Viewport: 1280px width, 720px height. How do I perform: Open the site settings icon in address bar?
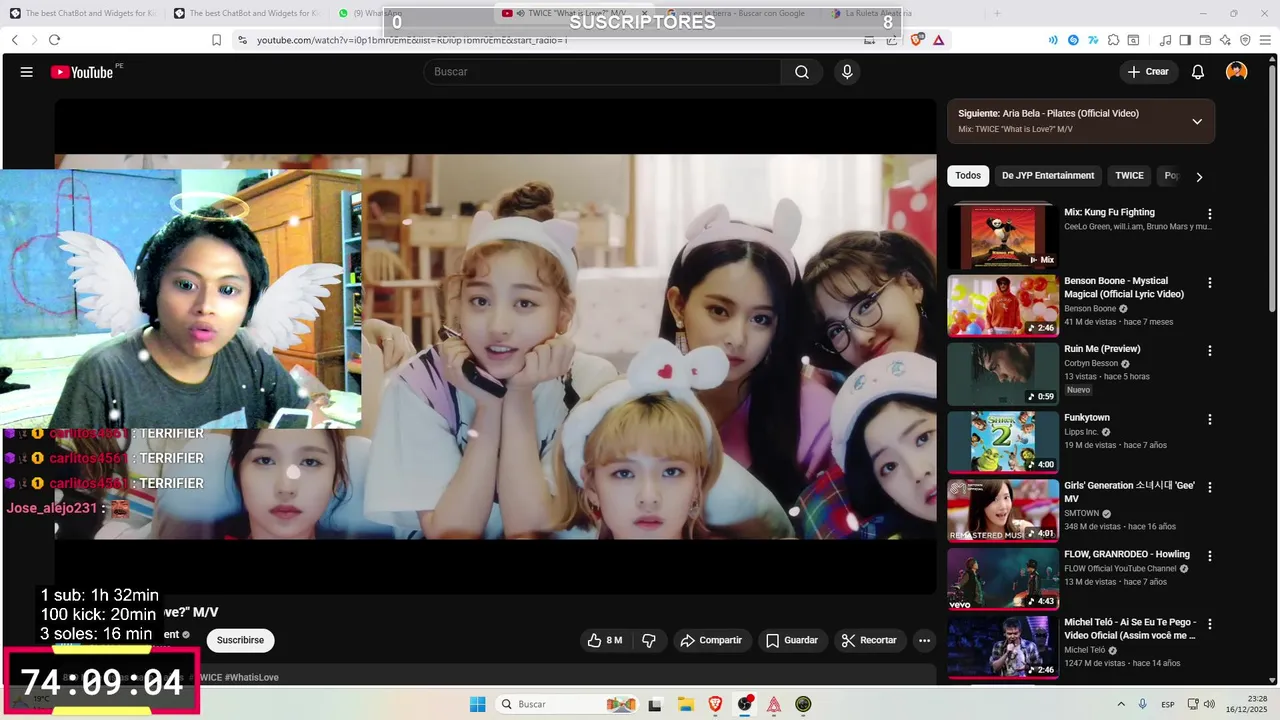click(243, 40)
